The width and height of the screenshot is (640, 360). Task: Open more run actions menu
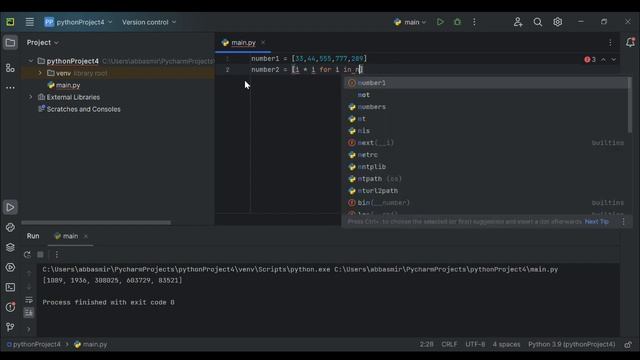474,22
